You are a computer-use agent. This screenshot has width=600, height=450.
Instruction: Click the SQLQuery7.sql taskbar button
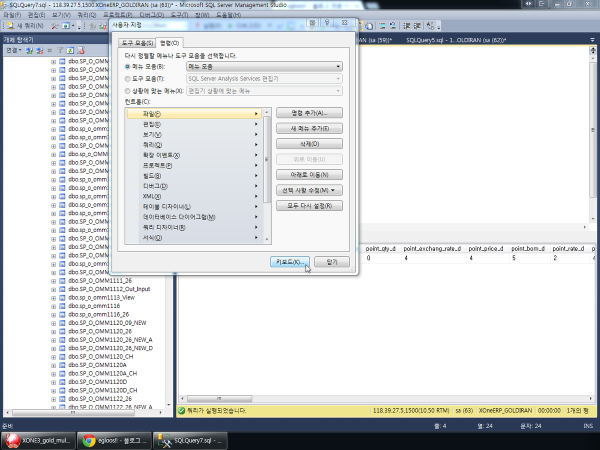(x=190, y=441)
